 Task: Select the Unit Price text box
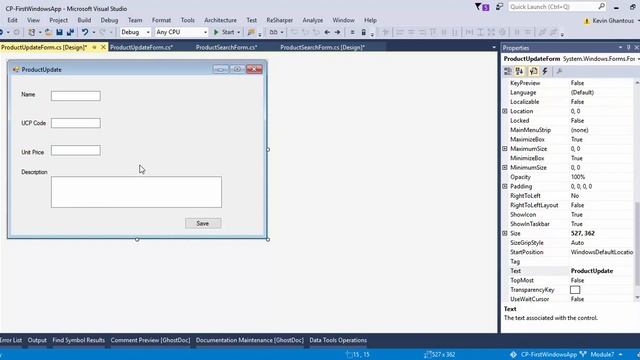76,151
